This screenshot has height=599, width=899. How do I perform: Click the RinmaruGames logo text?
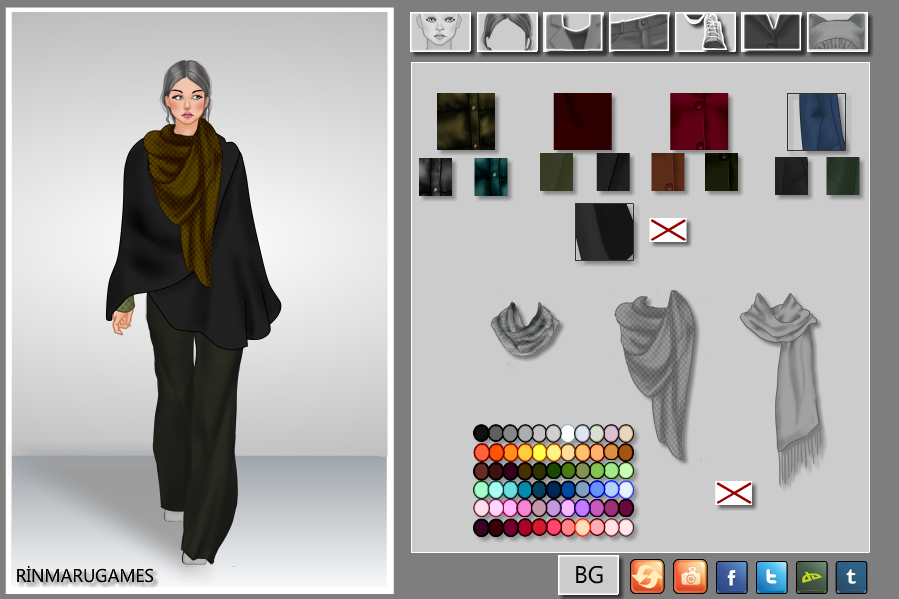[x=85, y=575]
